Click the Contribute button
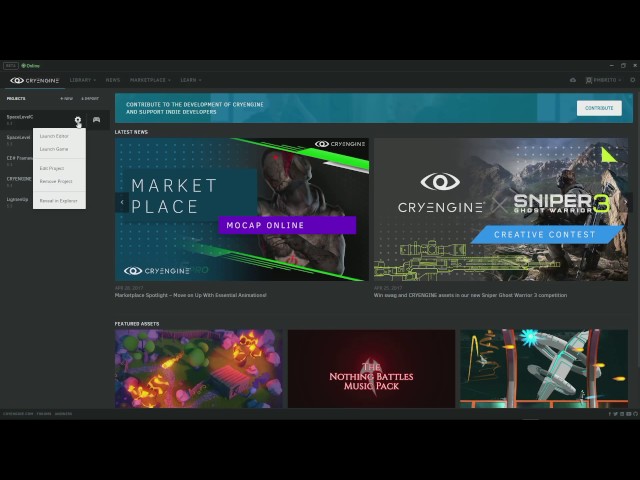The width and height of the screenshot is (640, 480). (x=599, y=108)
